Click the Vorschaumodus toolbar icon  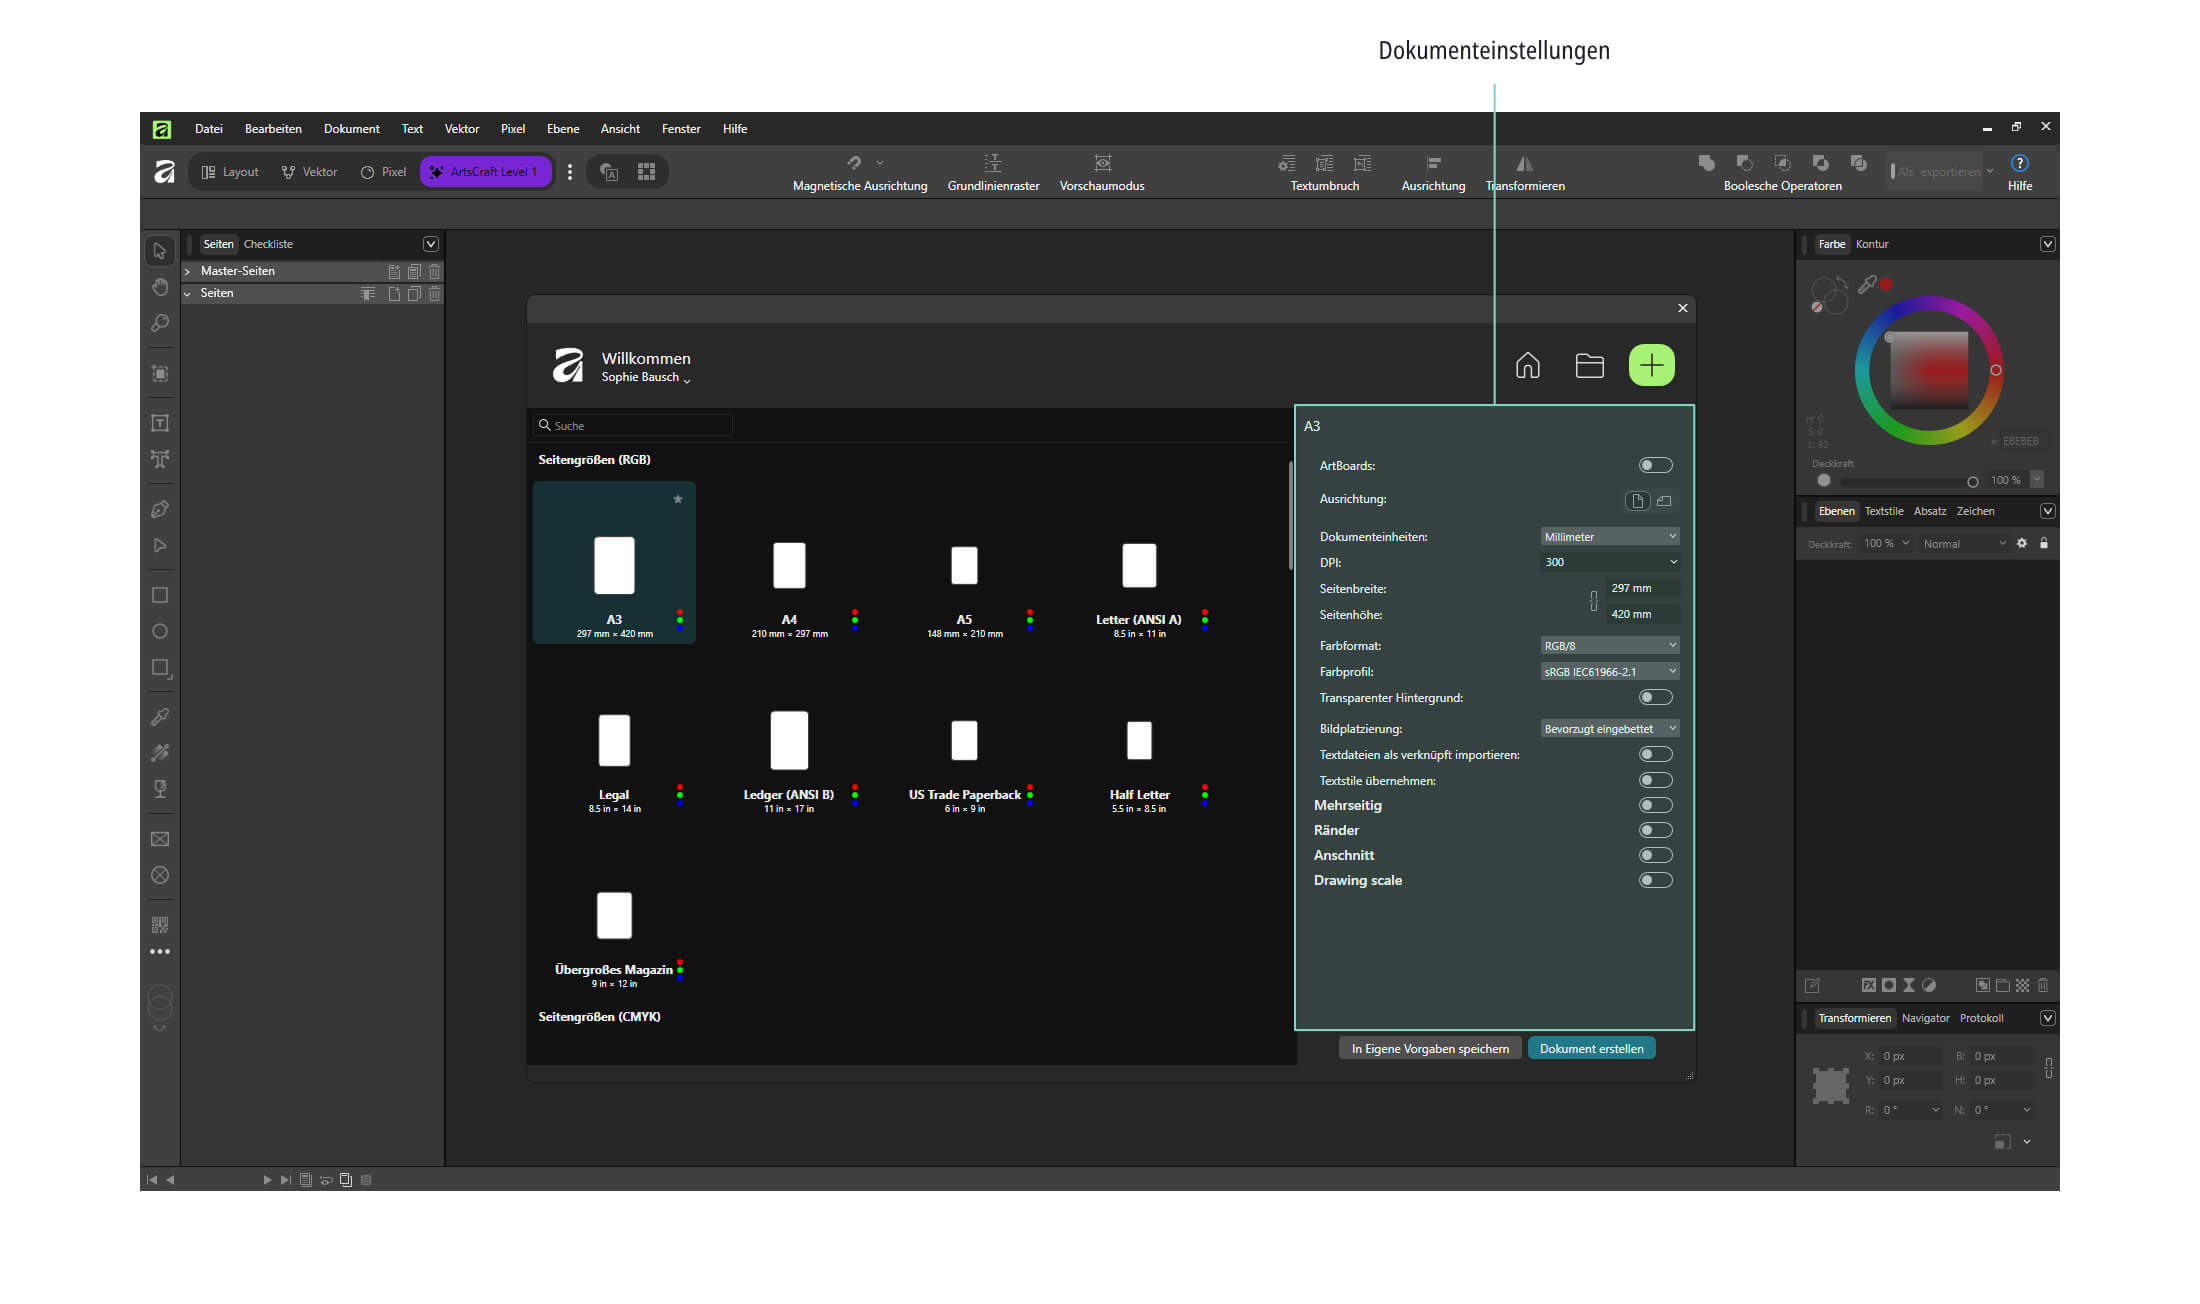[1102, 172]
